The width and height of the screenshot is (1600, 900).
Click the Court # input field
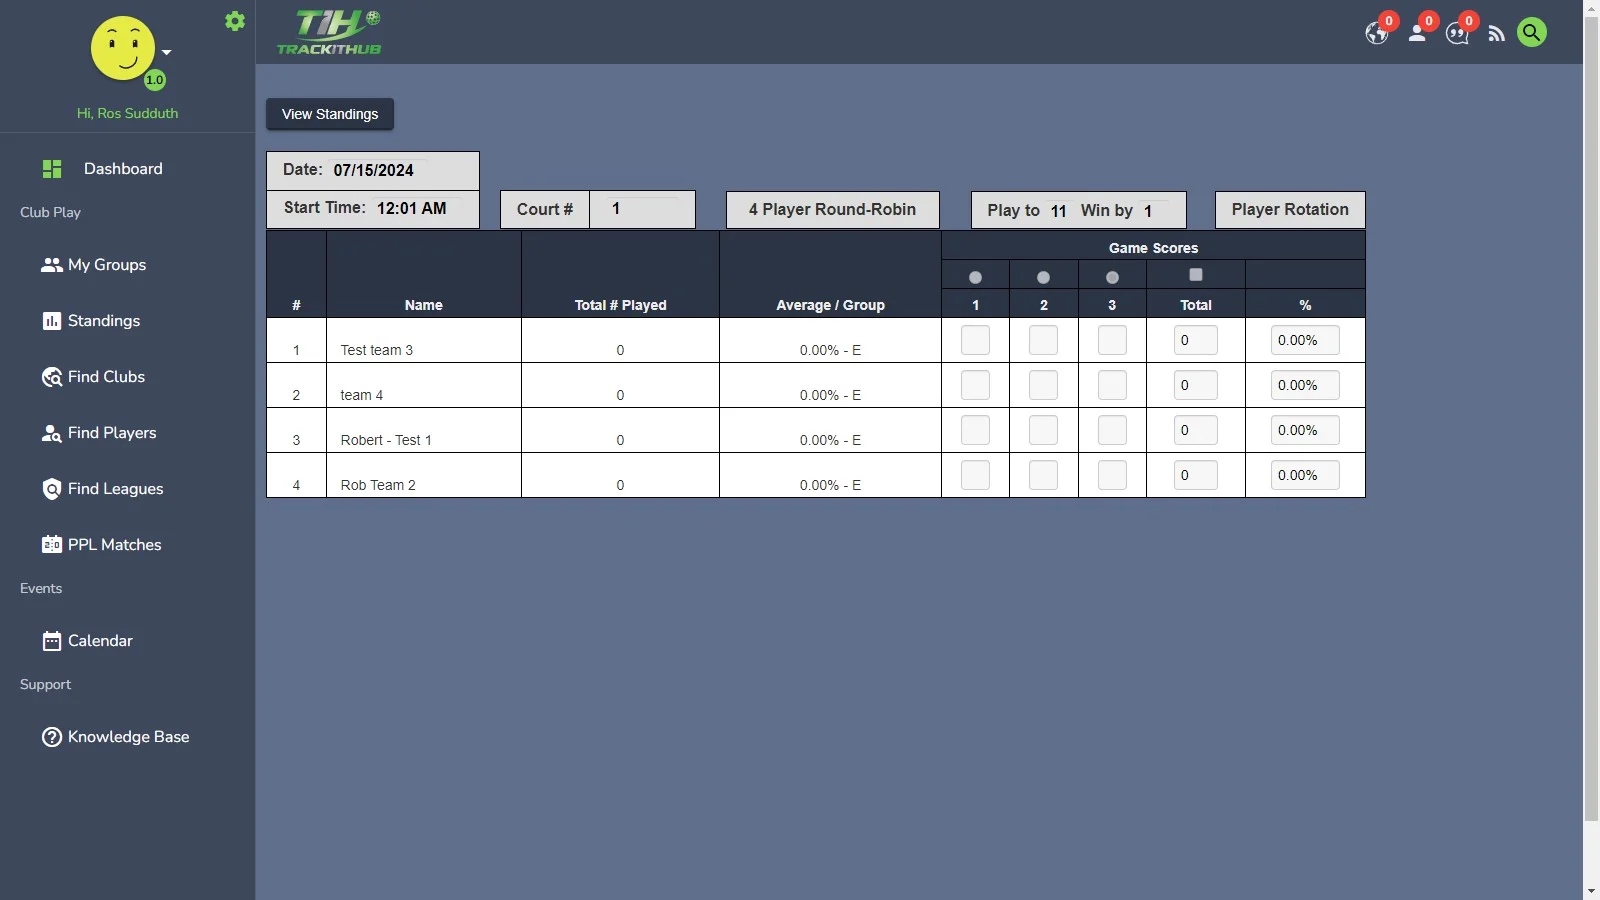click(643, 209)
